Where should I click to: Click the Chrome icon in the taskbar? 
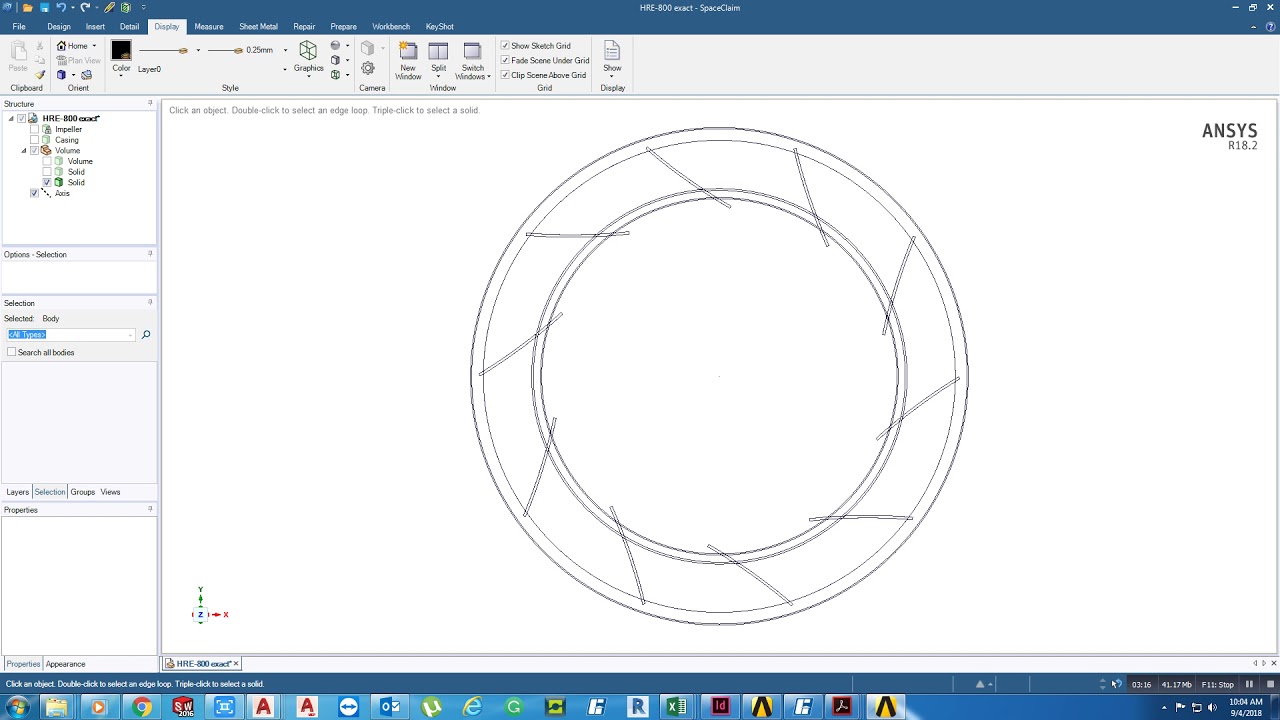141,707
